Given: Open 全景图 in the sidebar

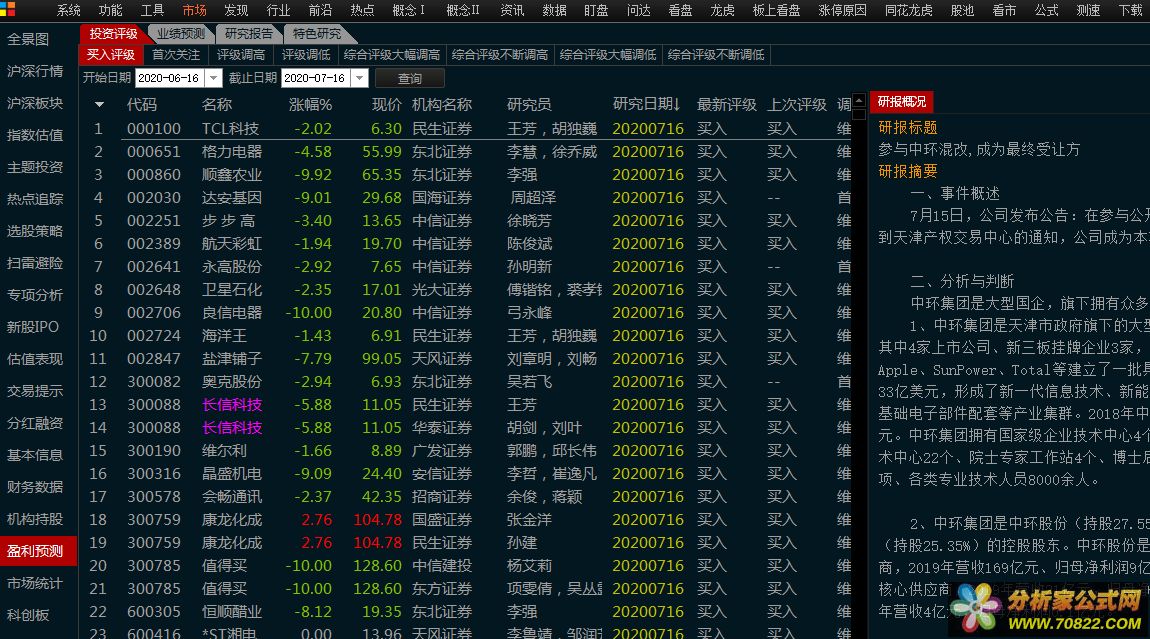Looking at the screenshot, I should tap(28, 40).
